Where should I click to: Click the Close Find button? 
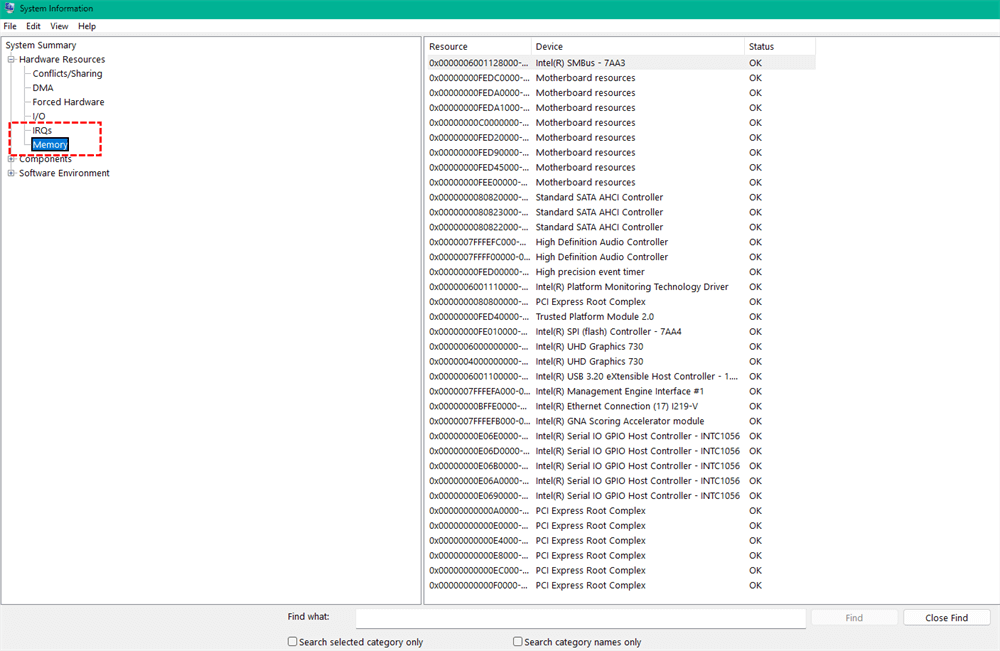coord(946,618)
